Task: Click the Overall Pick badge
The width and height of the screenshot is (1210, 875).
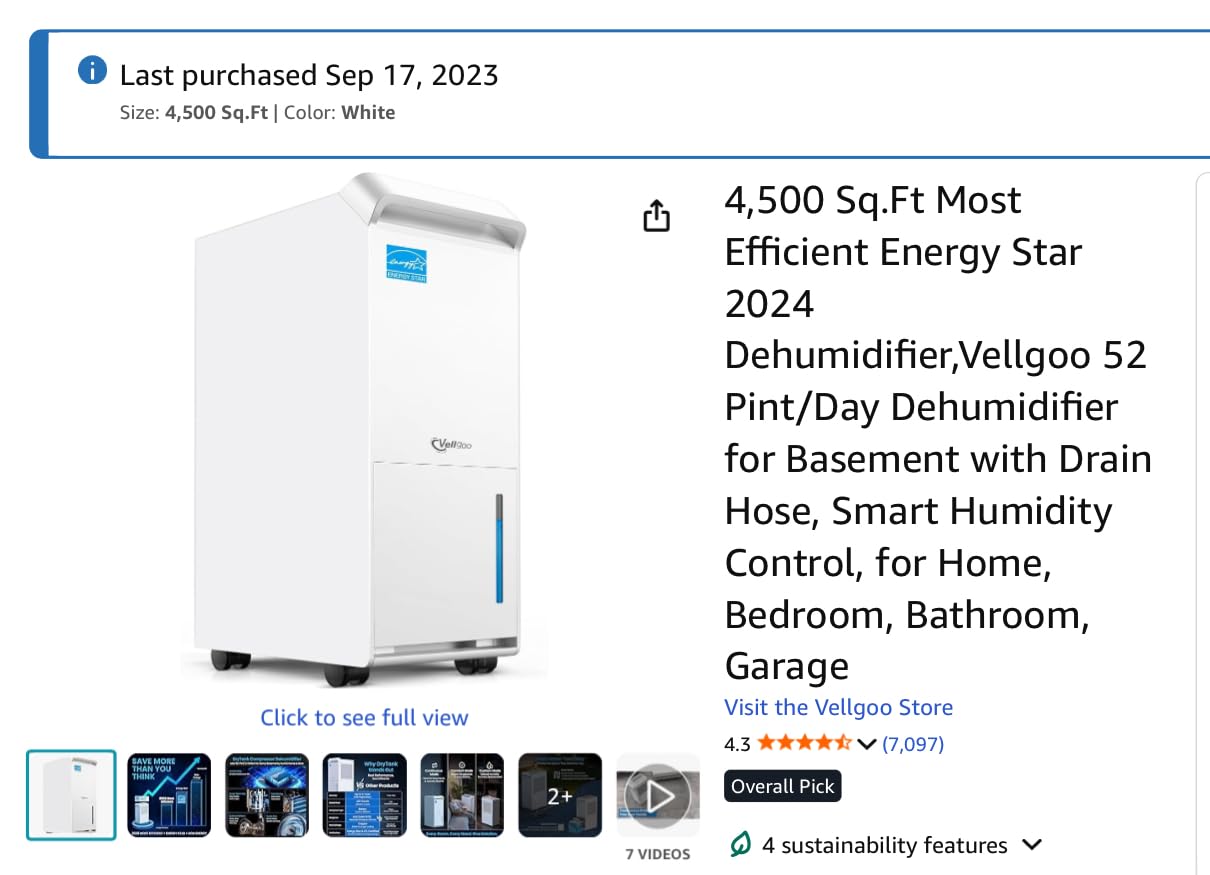Action: click(782, 786)
